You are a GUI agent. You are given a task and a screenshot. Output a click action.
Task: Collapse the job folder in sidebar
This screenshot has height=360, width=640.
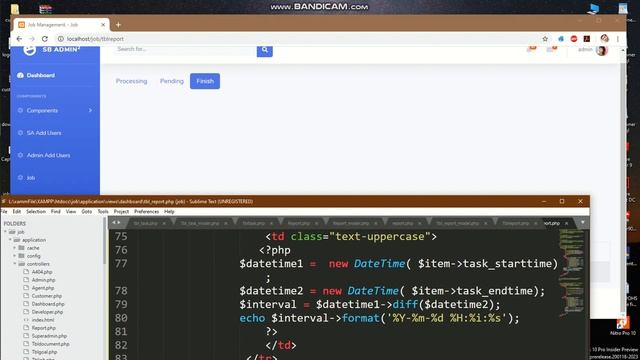(x=5, y=232)
